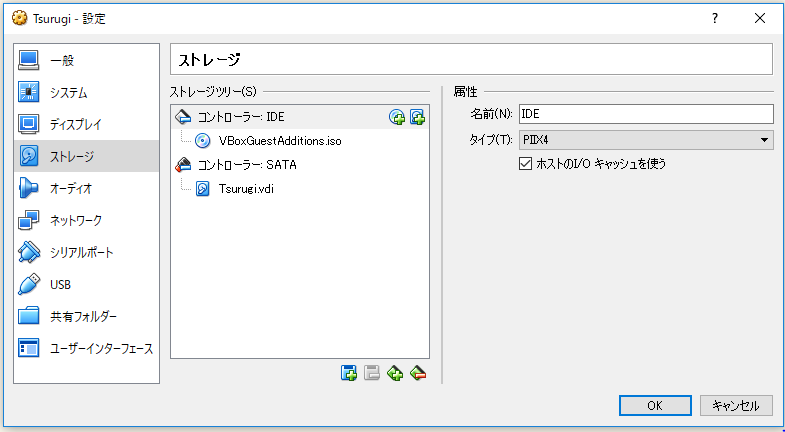Open the USB settings category
The width and height of the screenshot is (785, 432).
coord(87,284)
